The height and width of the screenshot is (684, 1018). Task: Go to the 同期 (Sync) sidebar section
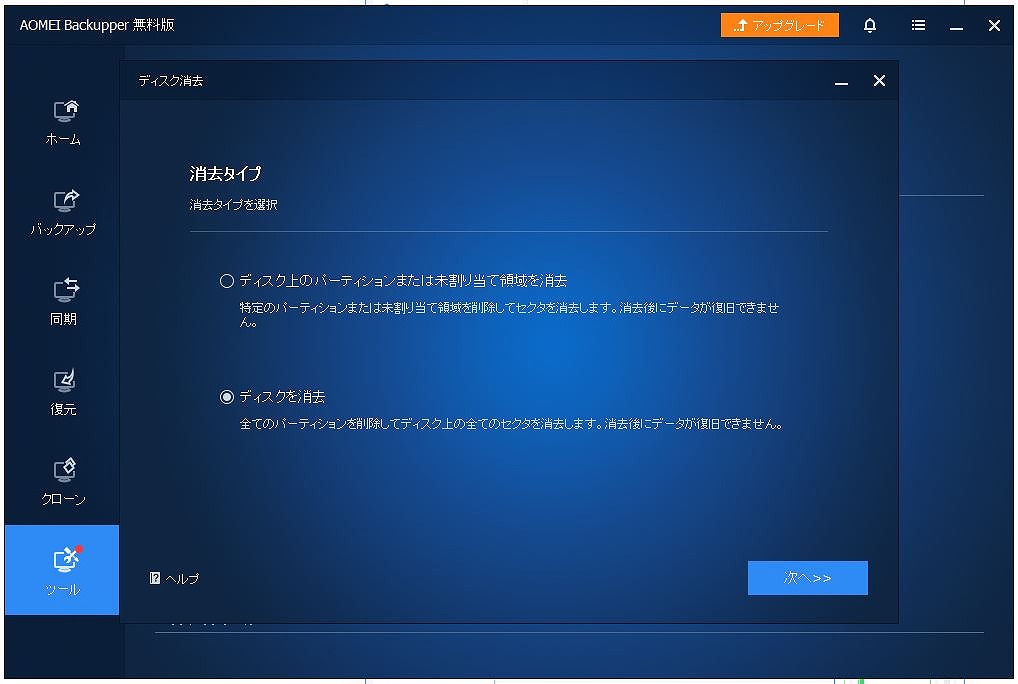[63, 302]
